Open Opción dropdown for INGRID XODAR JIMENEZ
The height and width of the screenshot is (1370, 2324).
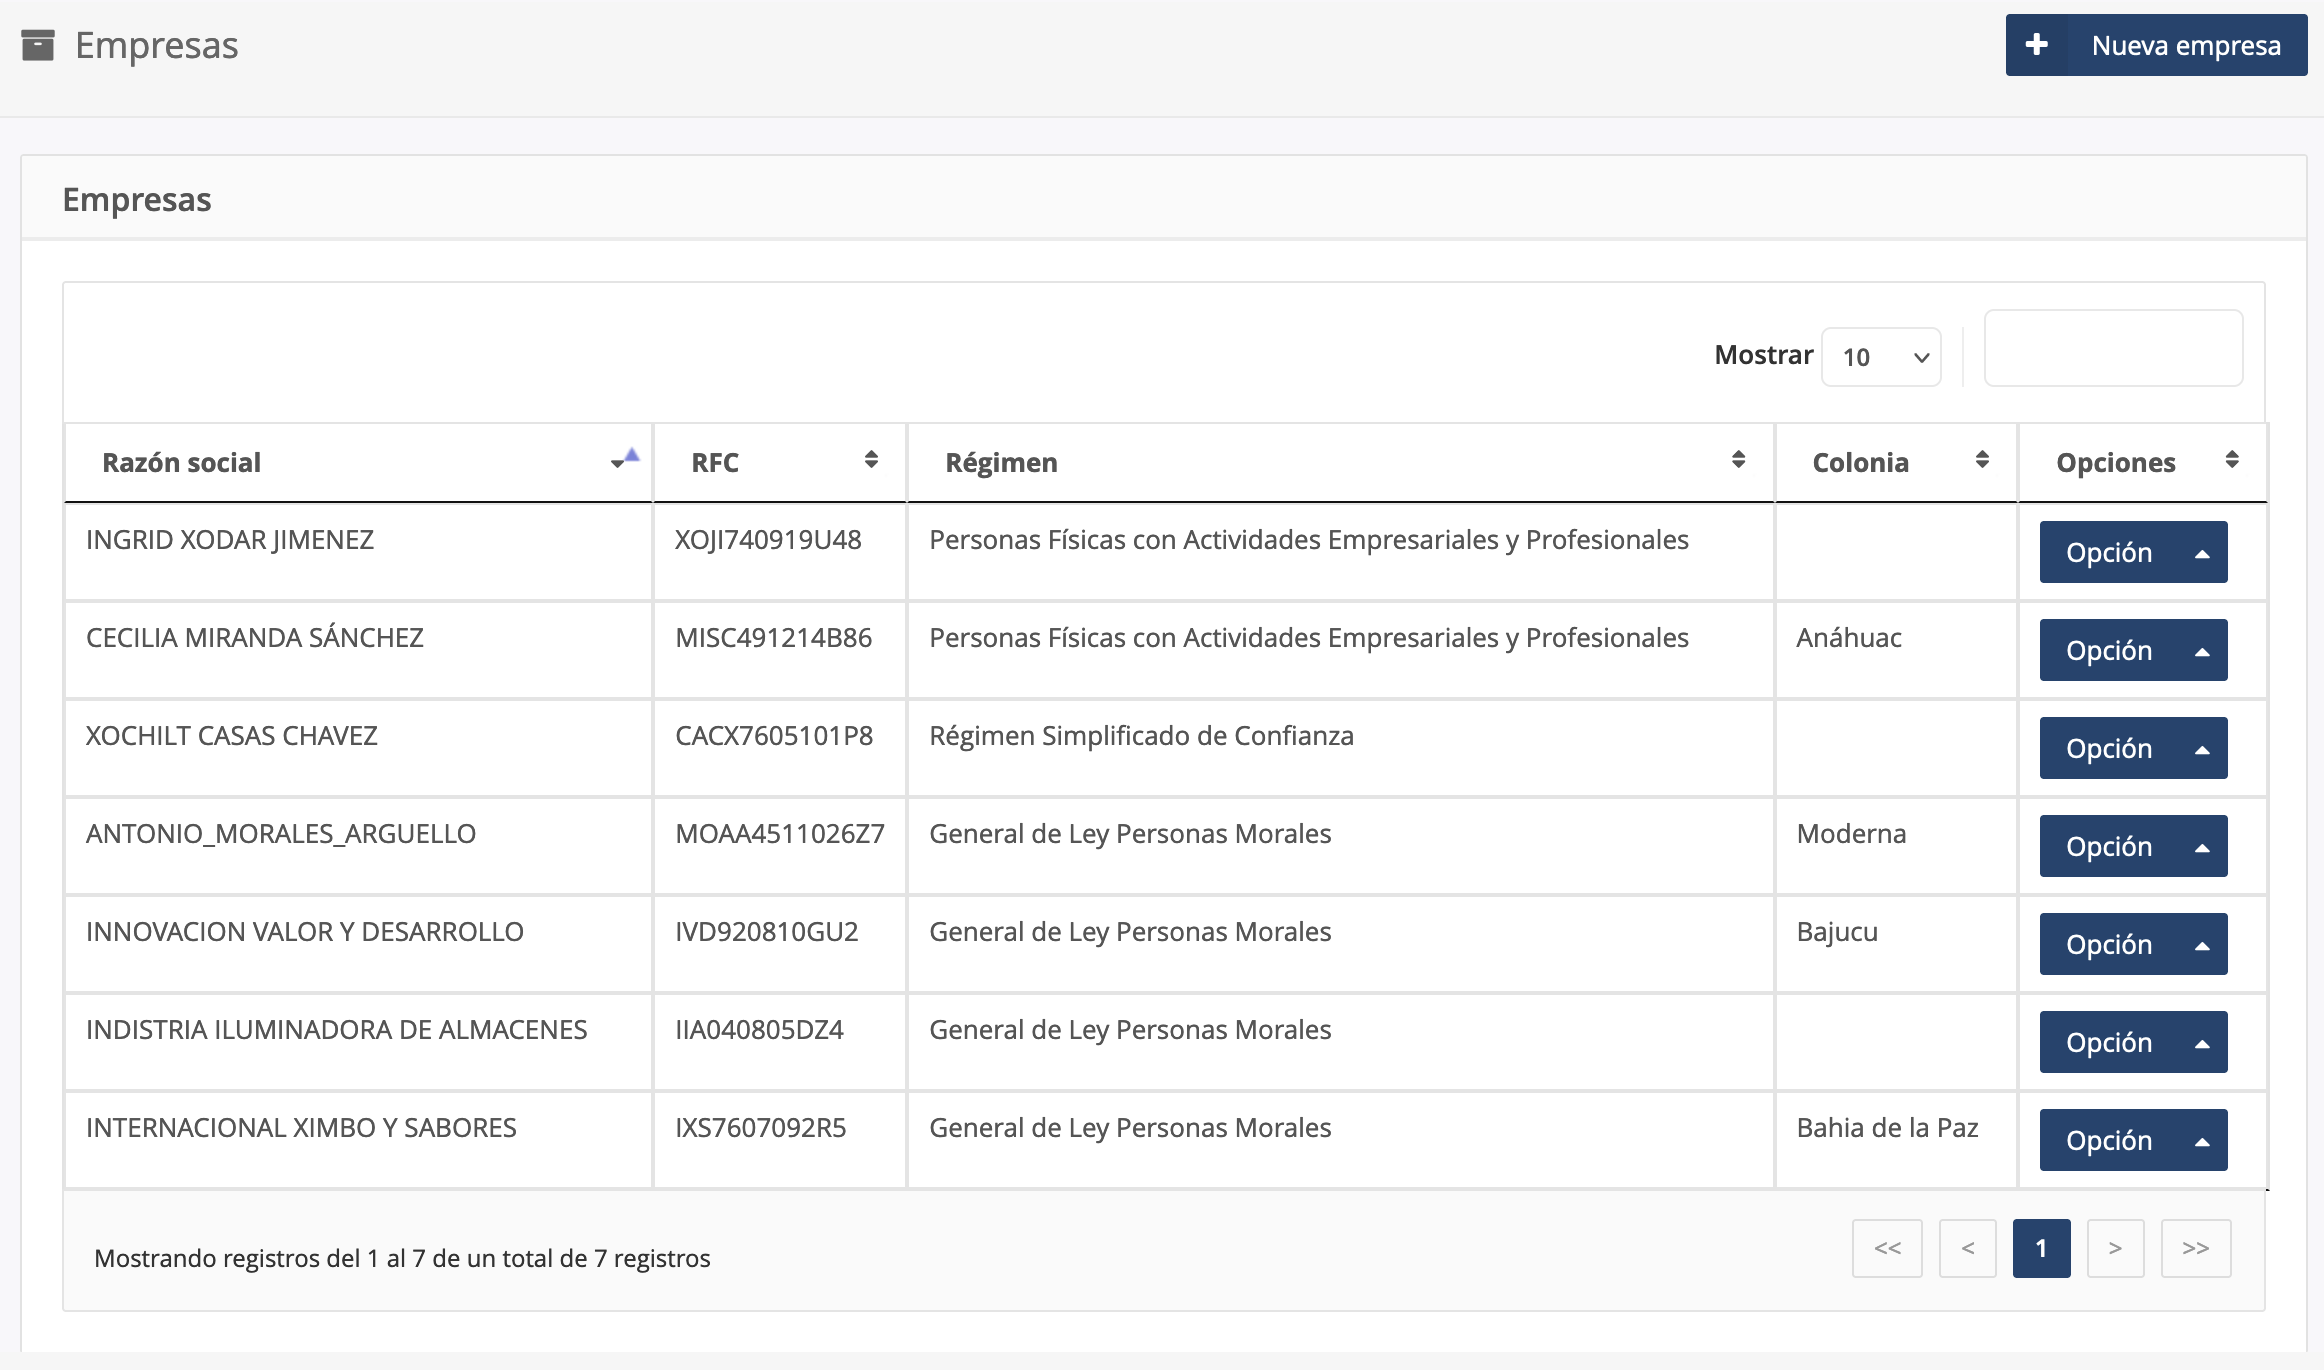[2133, 552]
